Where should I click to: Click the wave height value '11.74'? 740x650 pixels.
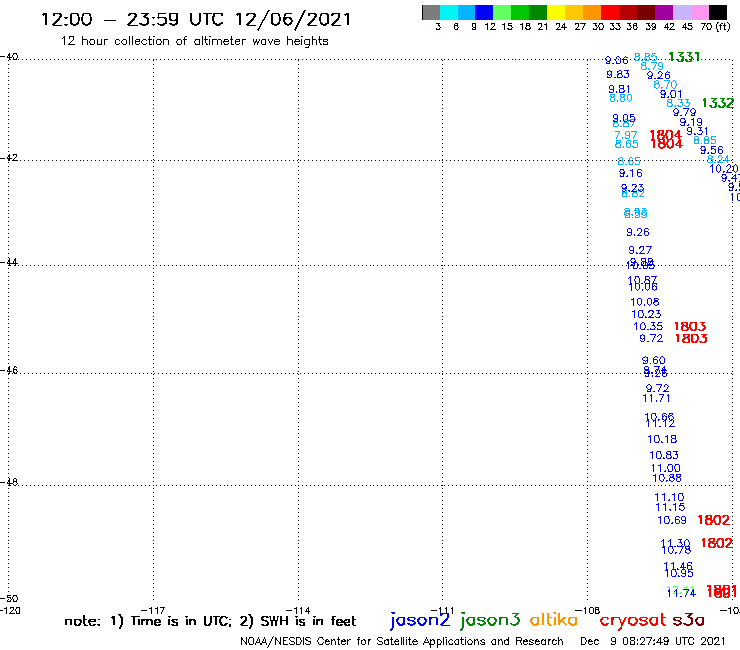coord(681,593)
